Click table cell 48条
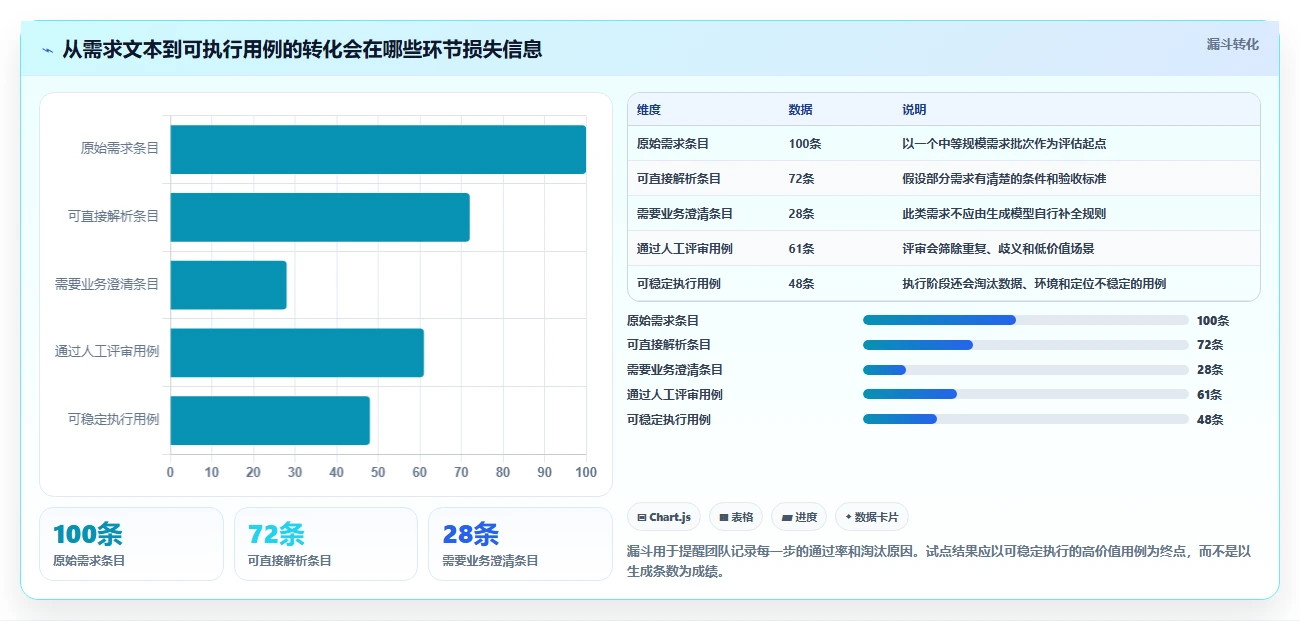1300x621 pixels. click(801, 283)
